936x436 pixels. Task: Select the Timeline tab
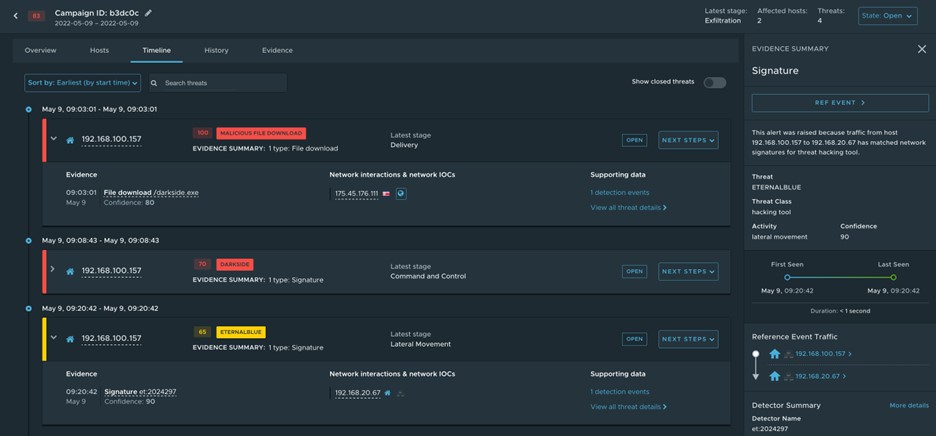coord(156,51)
